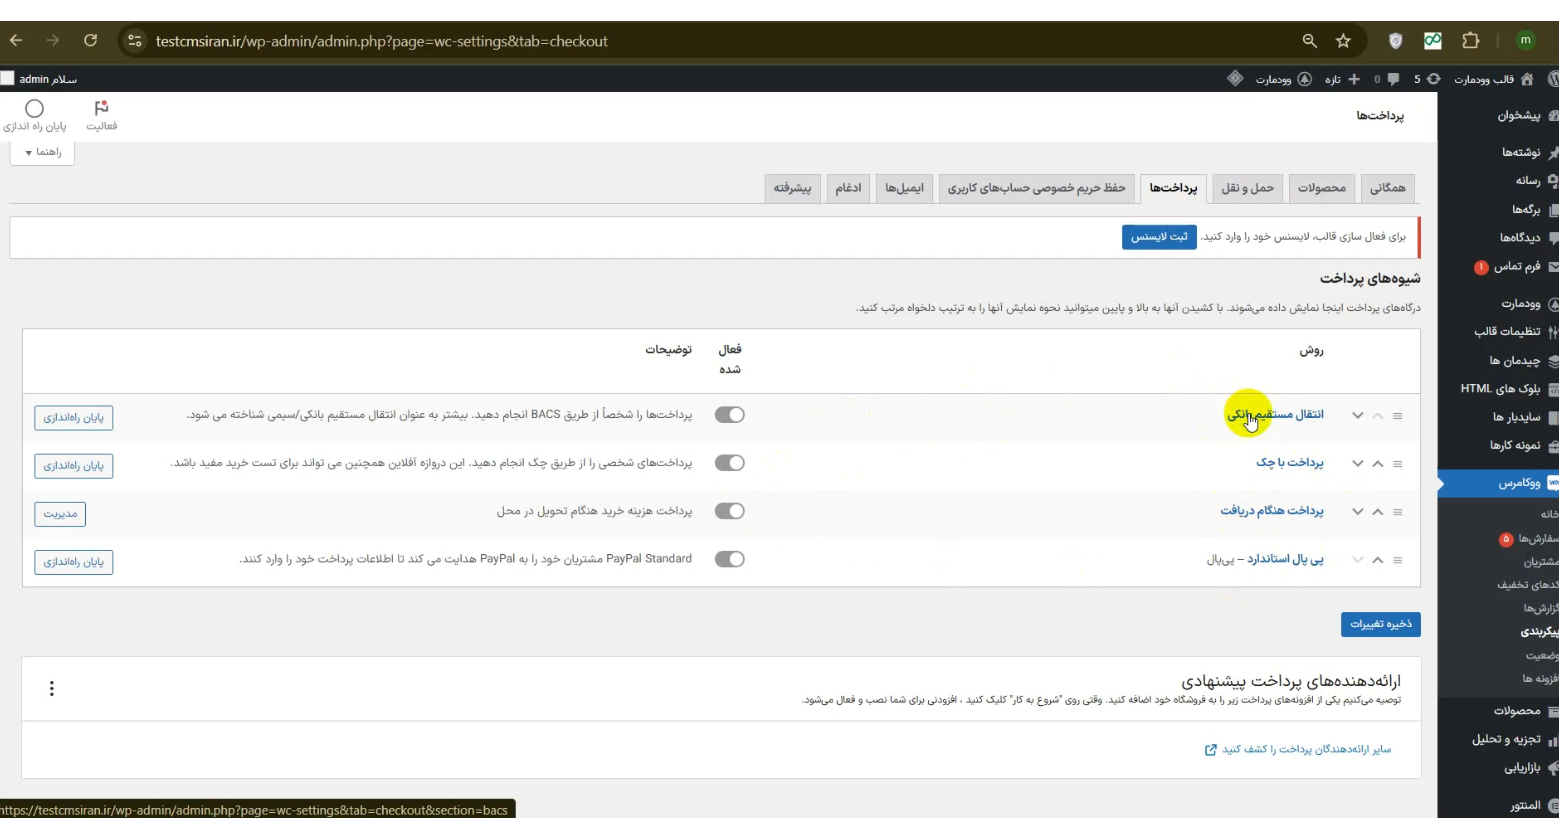Image resolution: width=1559 pixels, height=839 pixels.
Task: Go back with the browser back arrow
Action: tap(16, 41)
